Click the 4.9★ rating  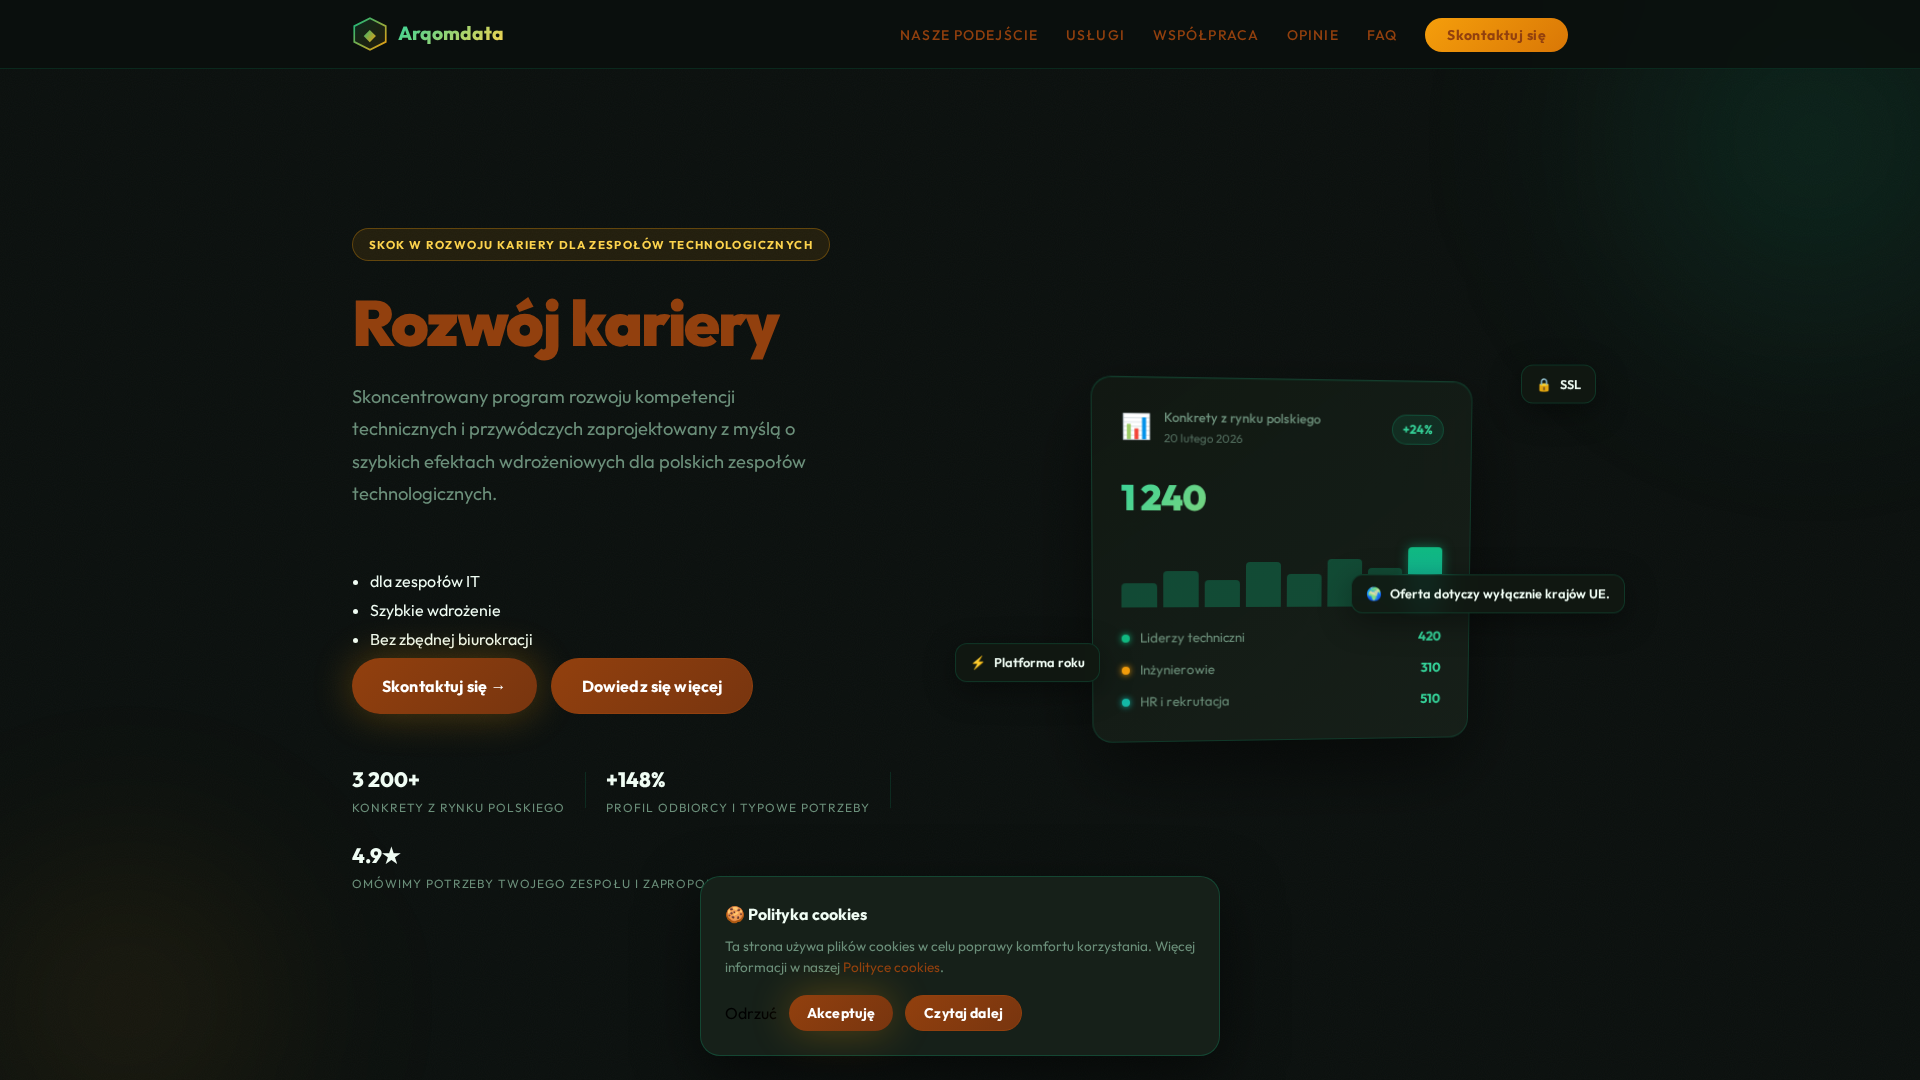point(376,855)
